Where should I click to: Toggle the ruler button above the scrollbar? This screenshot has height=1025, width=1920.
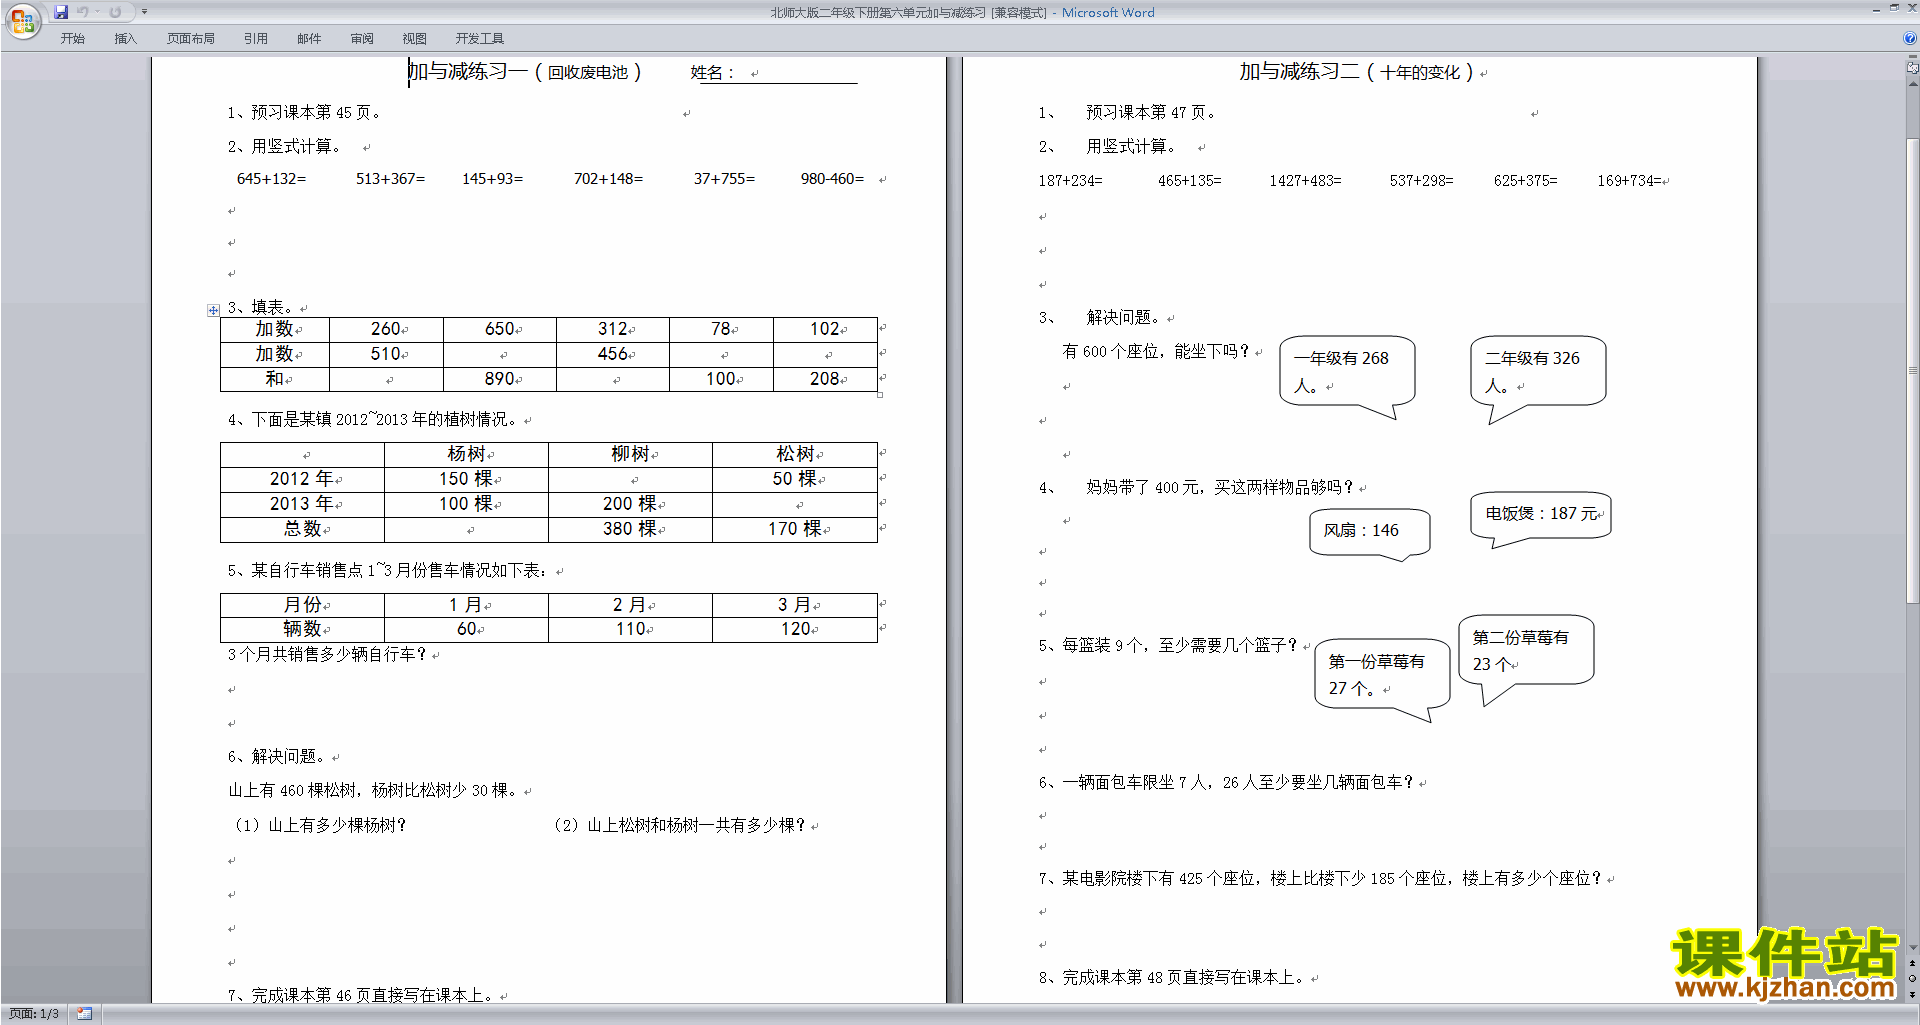click(1913, 68)
